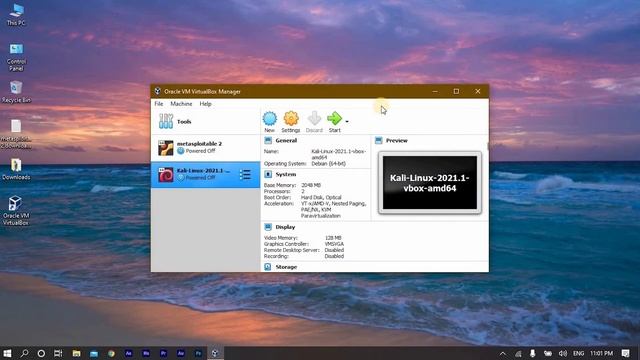Open Photoshop from the taskbar
The height and width of the screenshot is (360, 640).
198,353
